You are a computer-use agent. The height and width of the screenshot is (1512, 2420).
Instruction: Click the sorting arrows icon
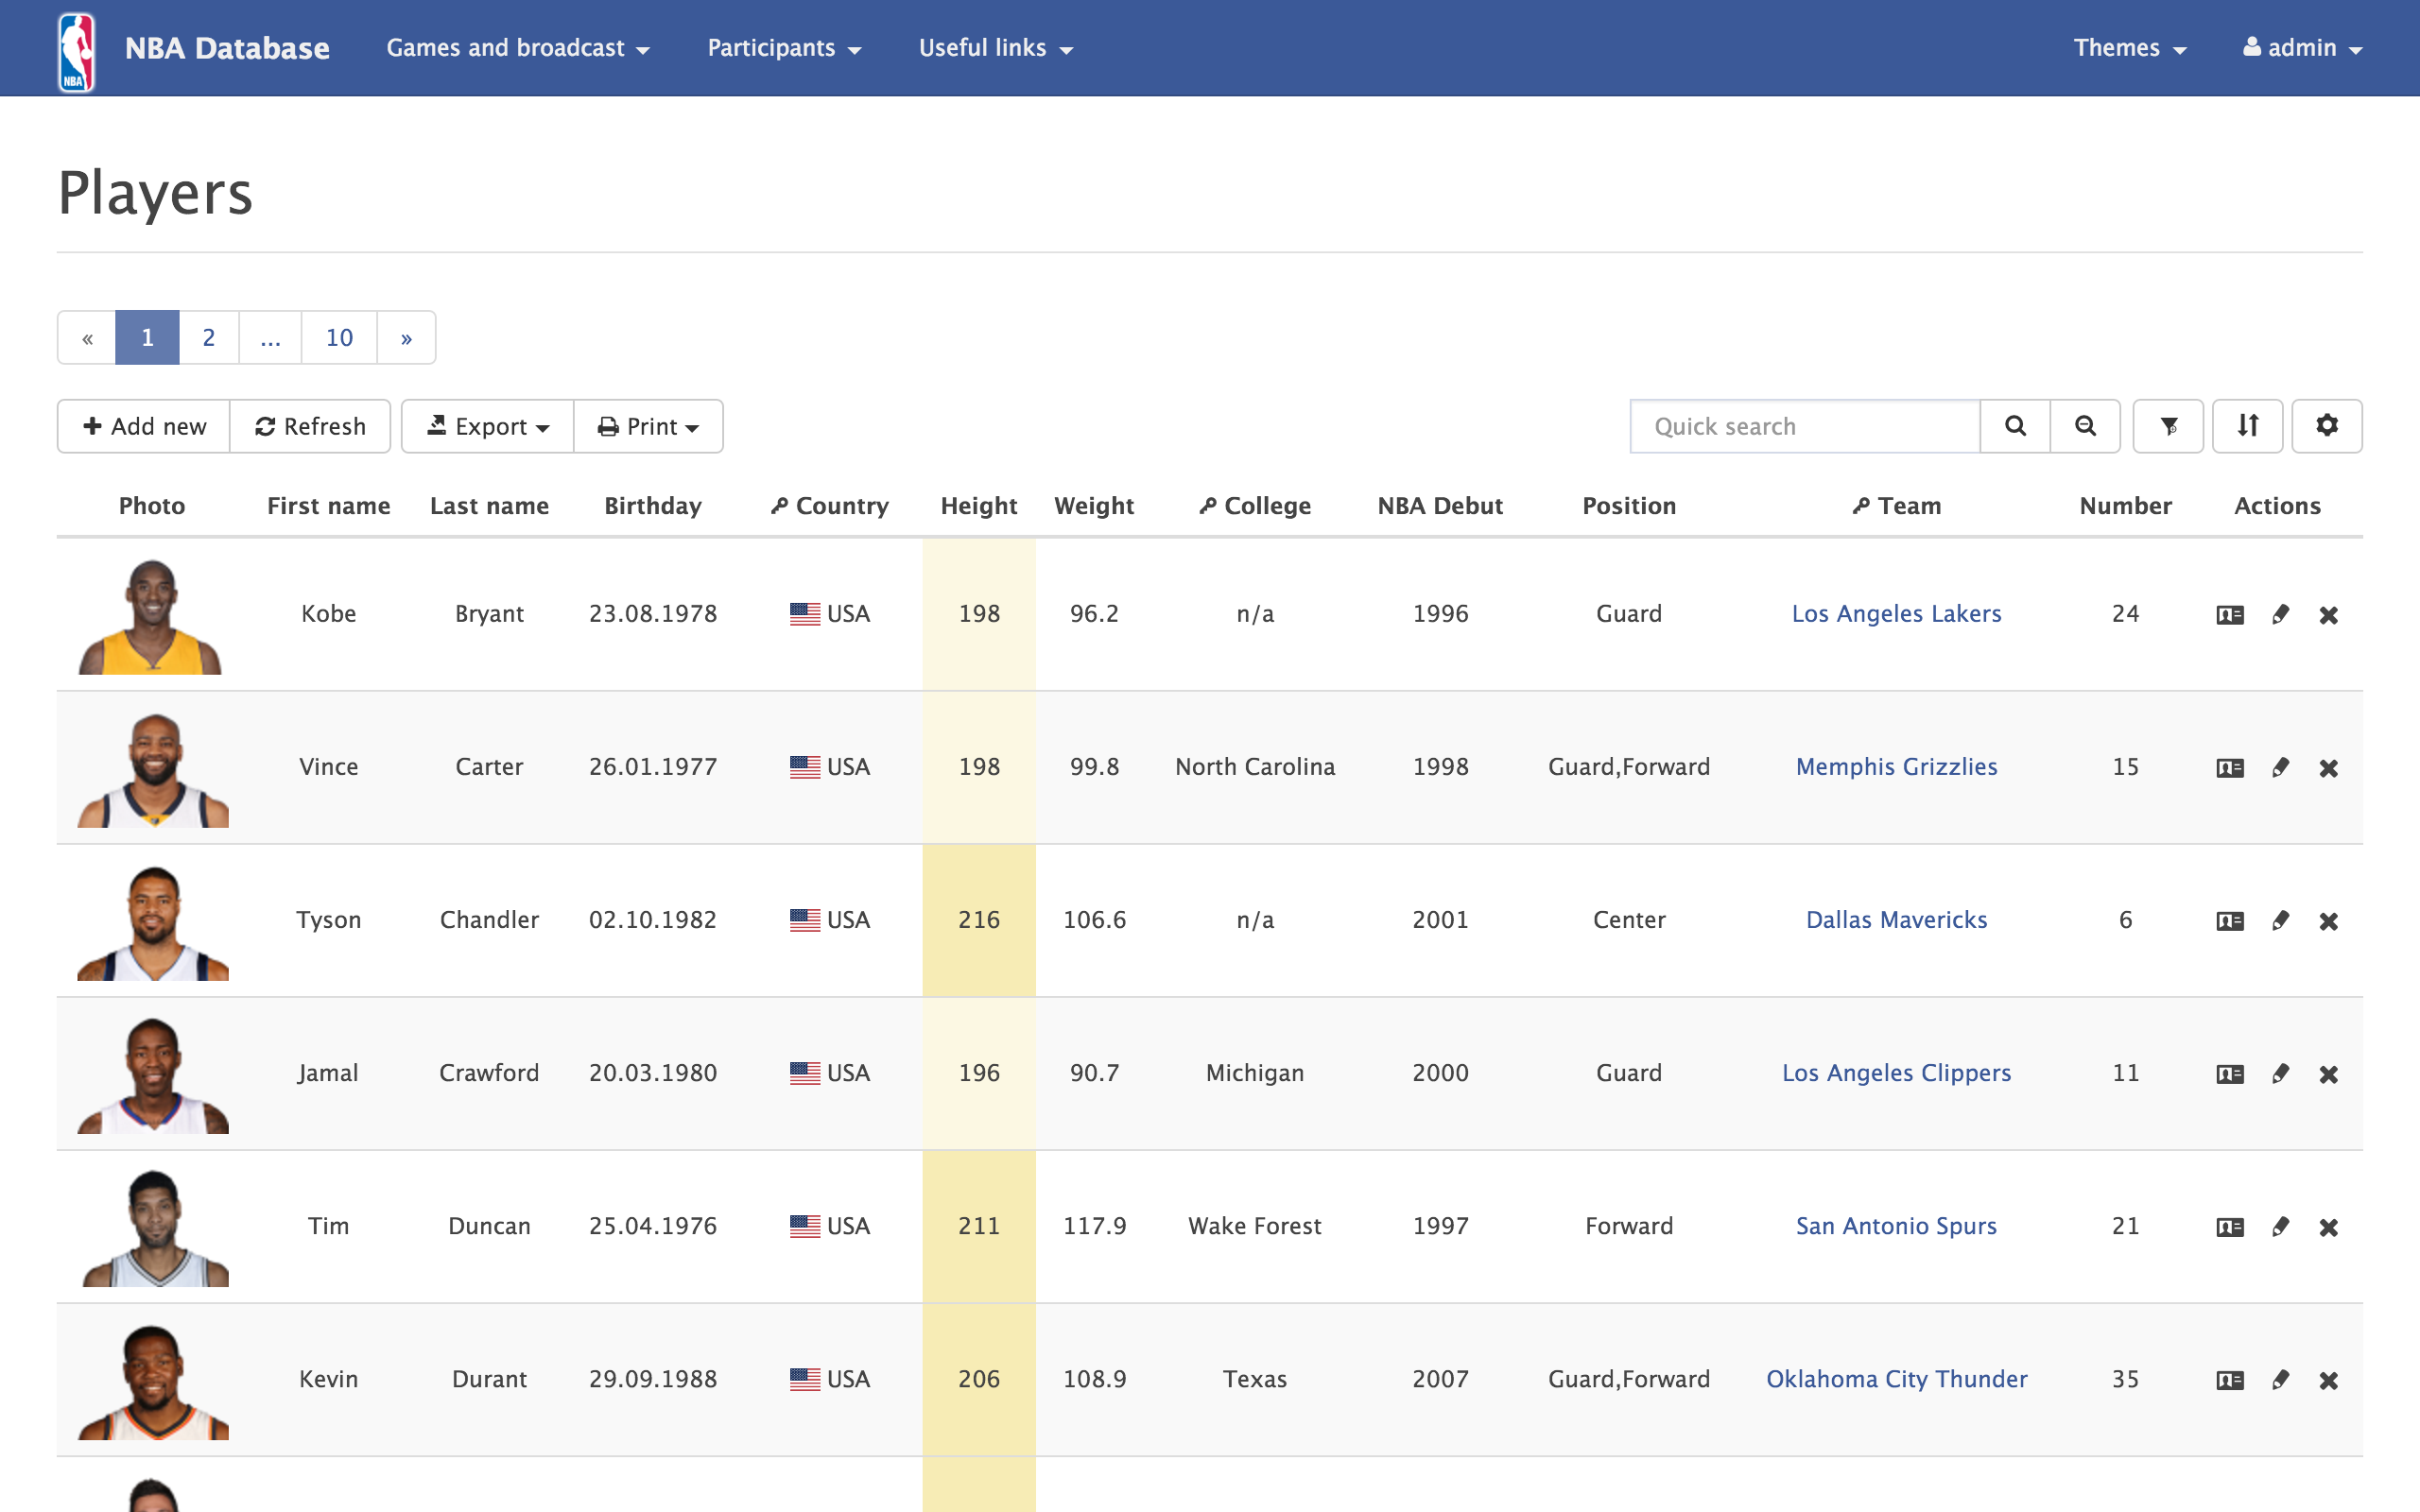point(2248,426)
